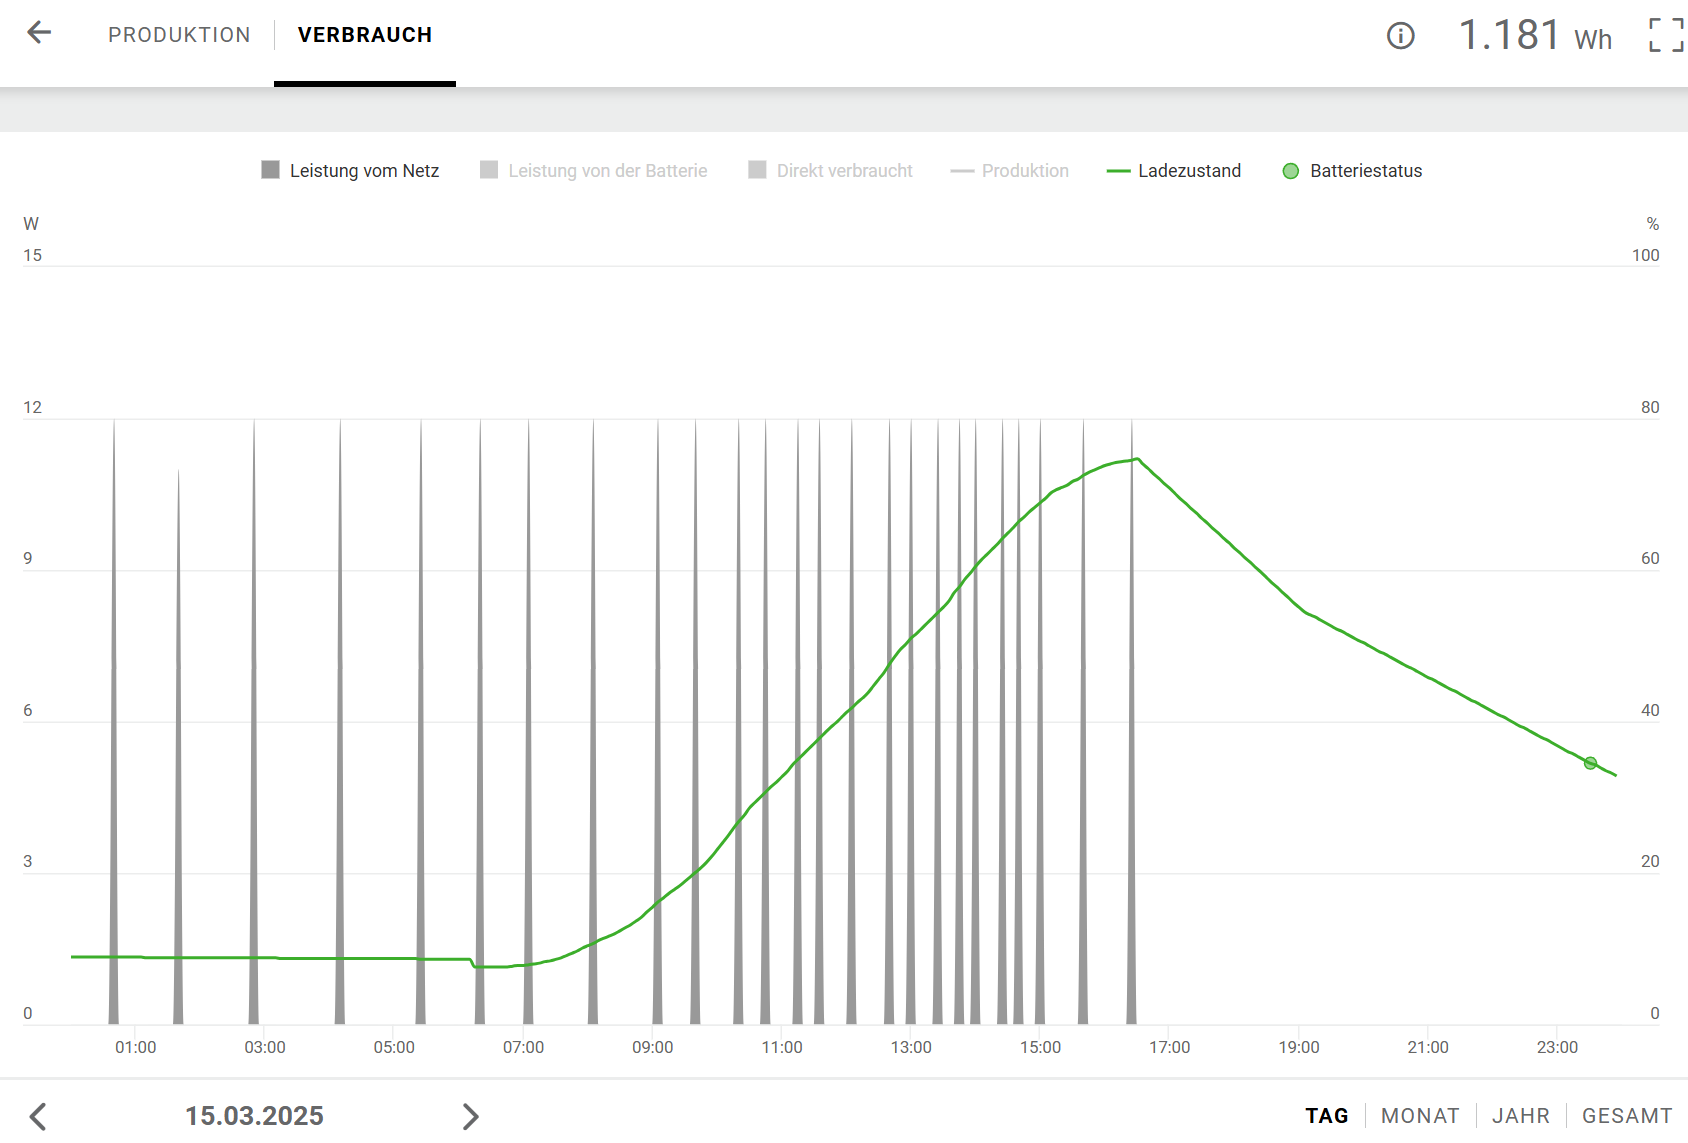The image size is (1688, 1143).
Task: Switch to the PRODUKTION tab
Action: click(179, 35)
